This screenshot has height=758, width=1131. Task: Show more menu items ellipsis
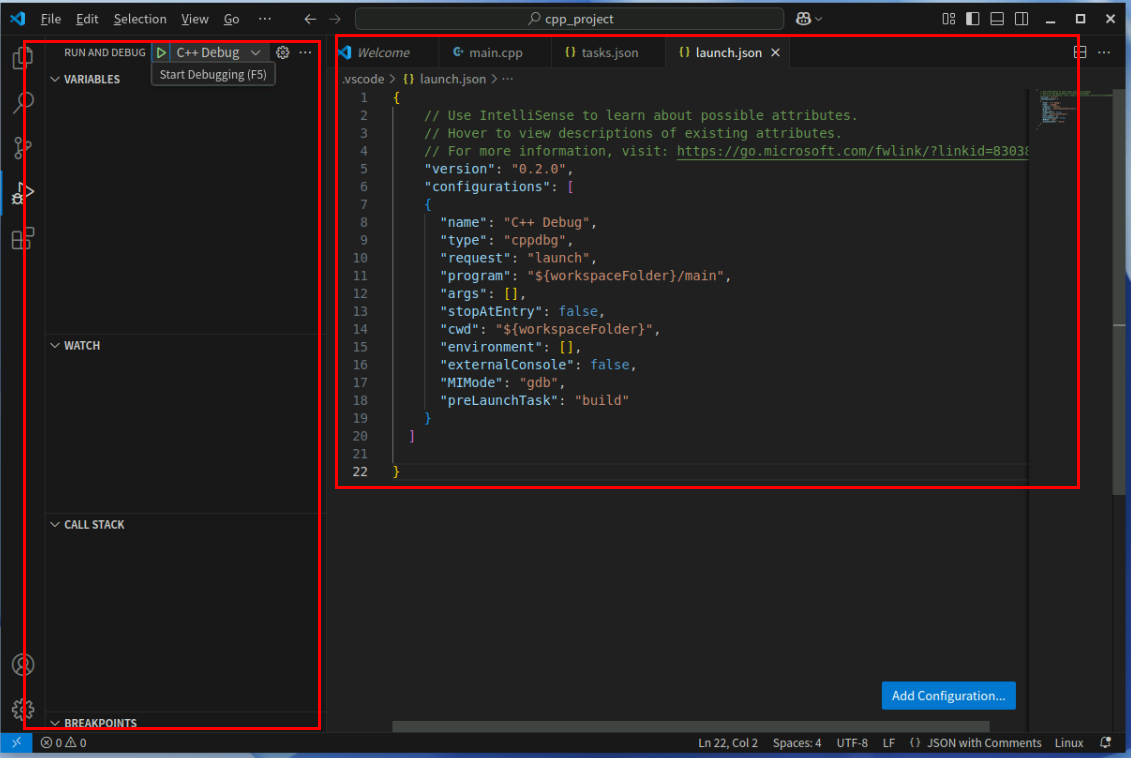pos(265,19)
